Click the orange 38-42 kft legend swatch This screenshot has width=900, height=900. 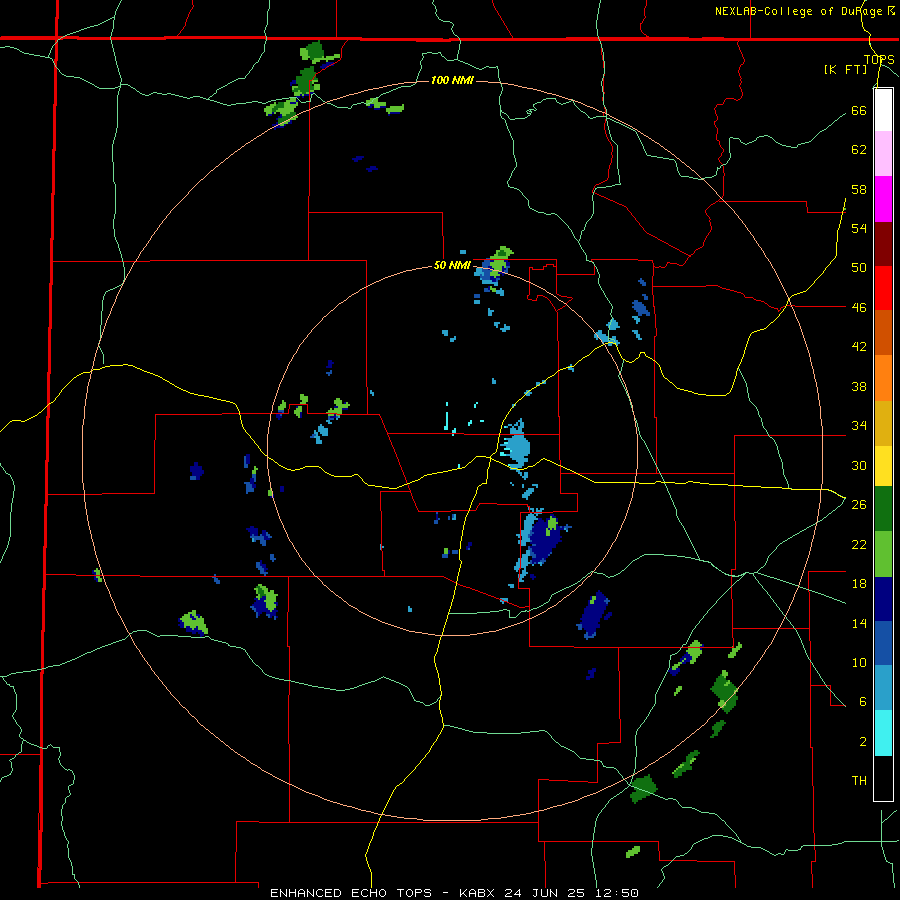(883, 378)
